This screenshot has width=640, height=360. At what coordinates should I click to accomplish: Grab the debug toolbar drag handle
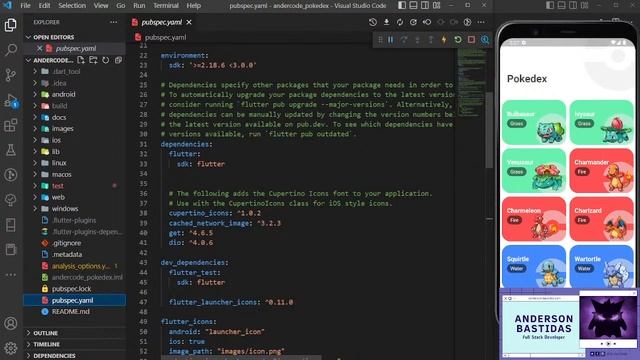click(380, 40)
